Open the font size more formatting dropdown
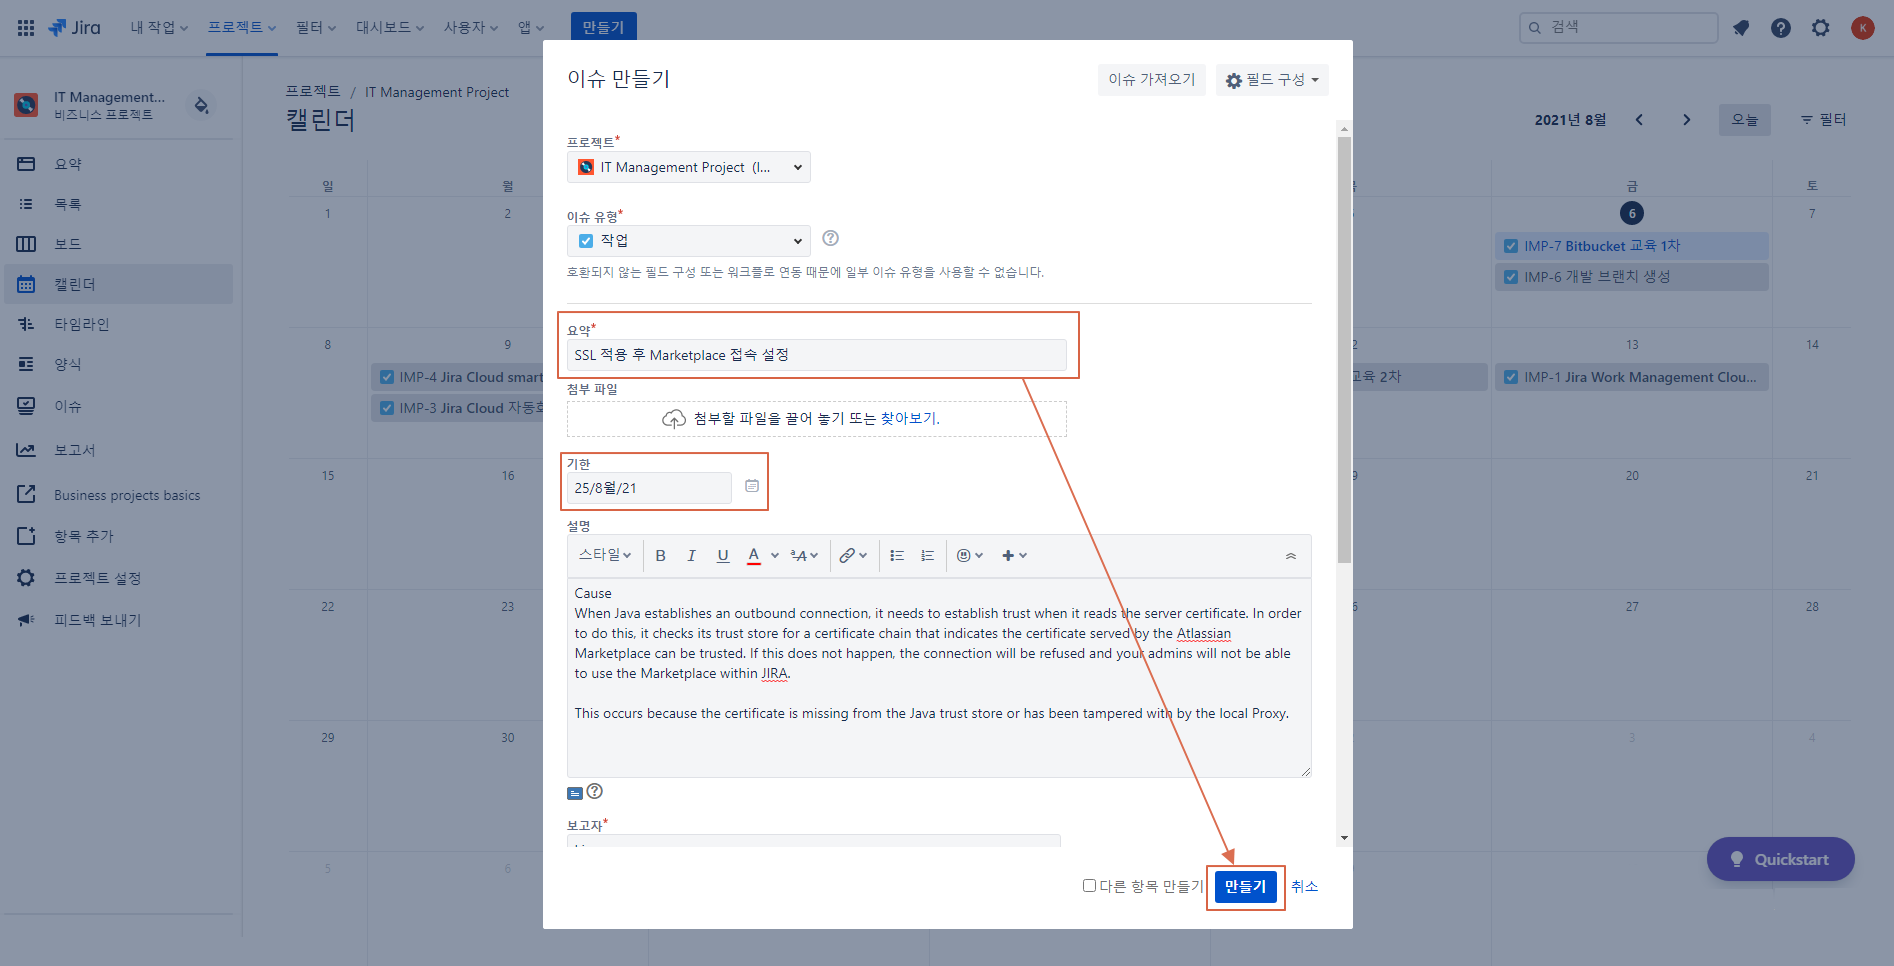This screenshot has height=966, width=1894. [804, 556]
